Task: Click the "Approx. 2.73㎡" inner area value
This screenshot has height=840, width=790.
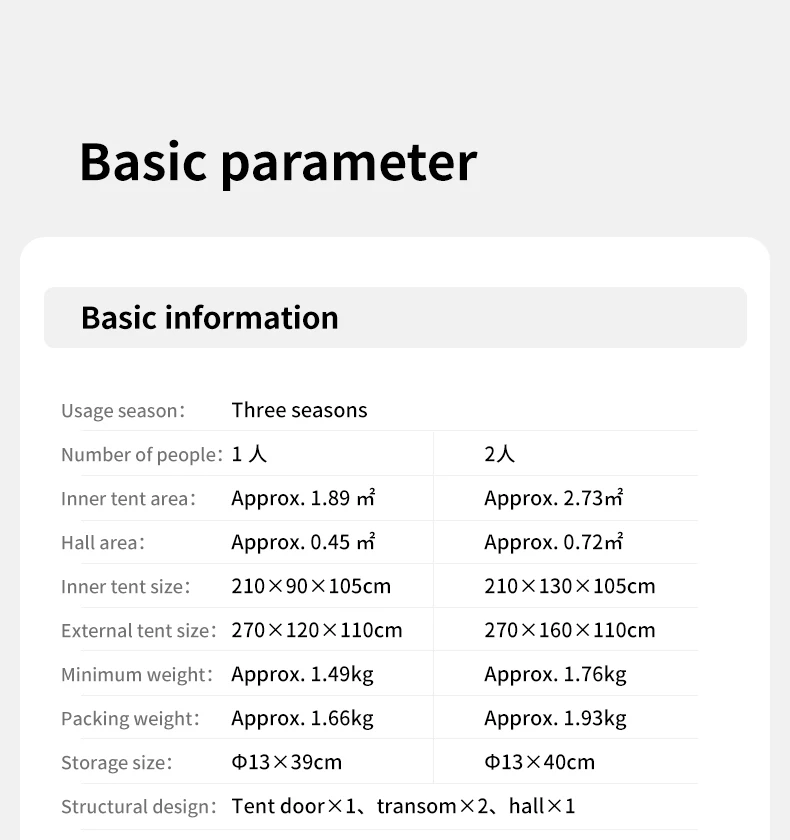Action: coord(554,498)
